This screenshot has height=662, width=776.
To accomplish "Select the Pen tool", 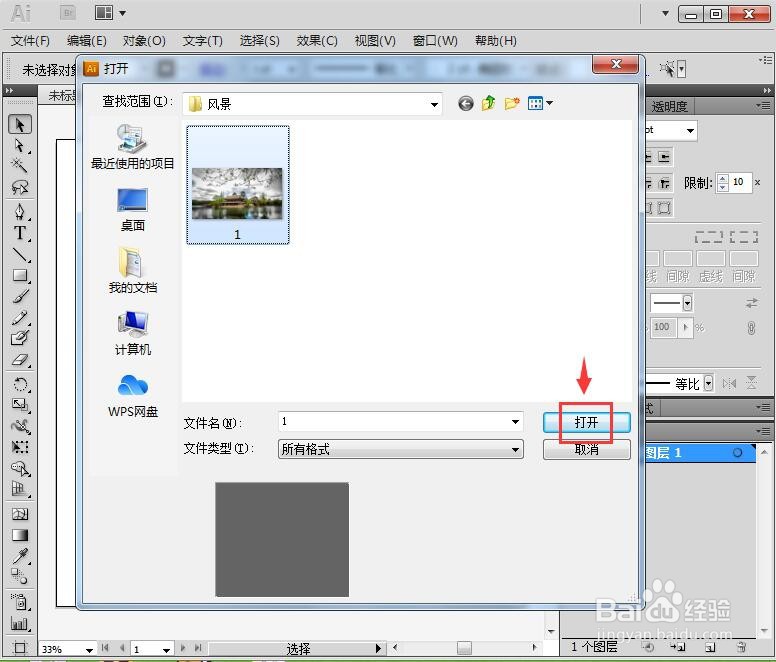I will [20, 212].
